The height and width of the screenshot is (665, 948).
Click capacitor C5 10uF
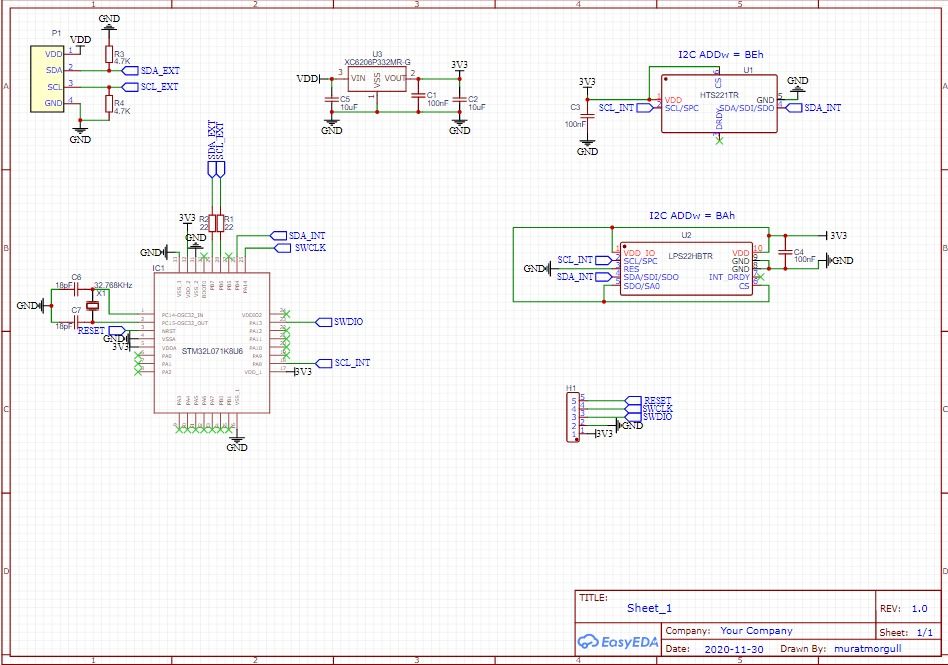(x=331, y=99)
